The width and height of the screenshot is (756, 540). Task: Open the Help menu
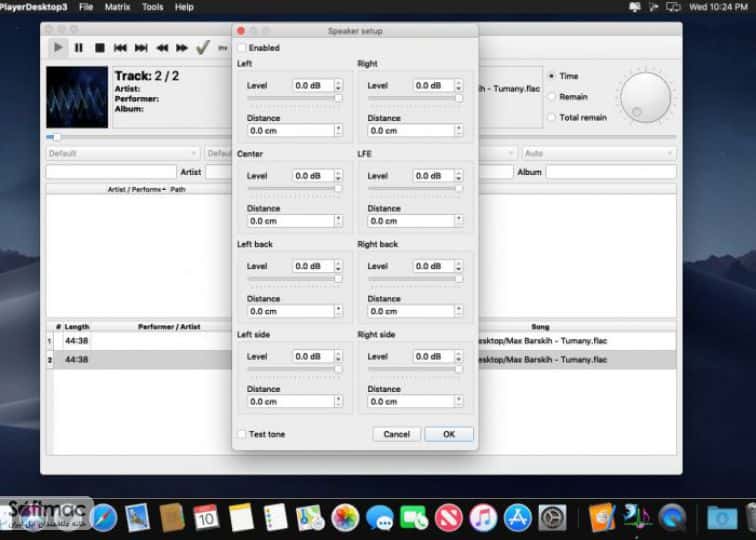184,7
